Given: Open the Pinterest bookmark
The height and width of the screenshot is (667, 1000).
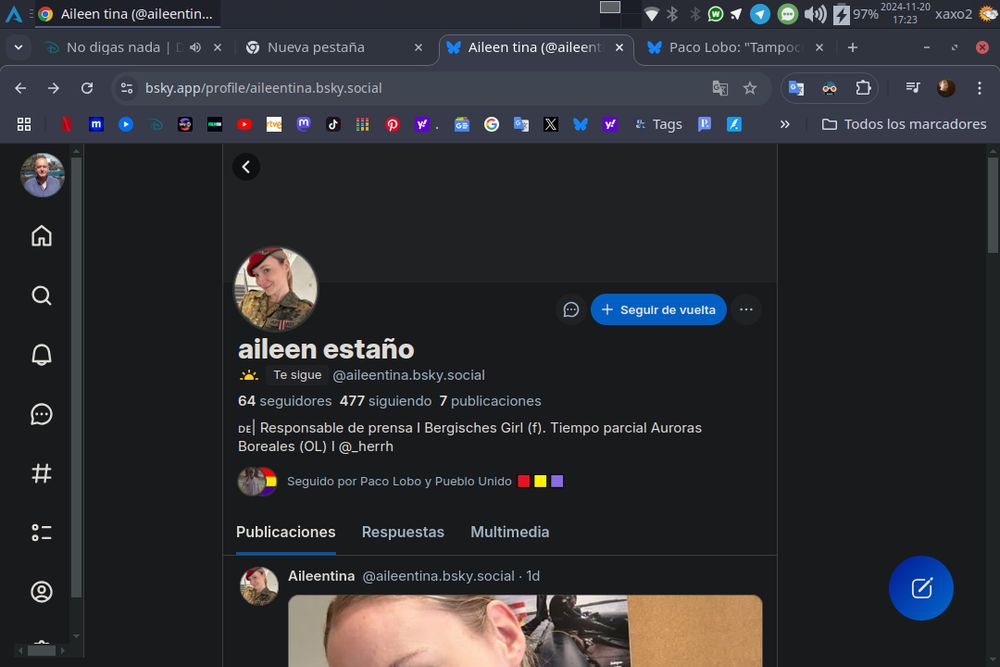Looking at the screenshot, I should pos(392,124).
